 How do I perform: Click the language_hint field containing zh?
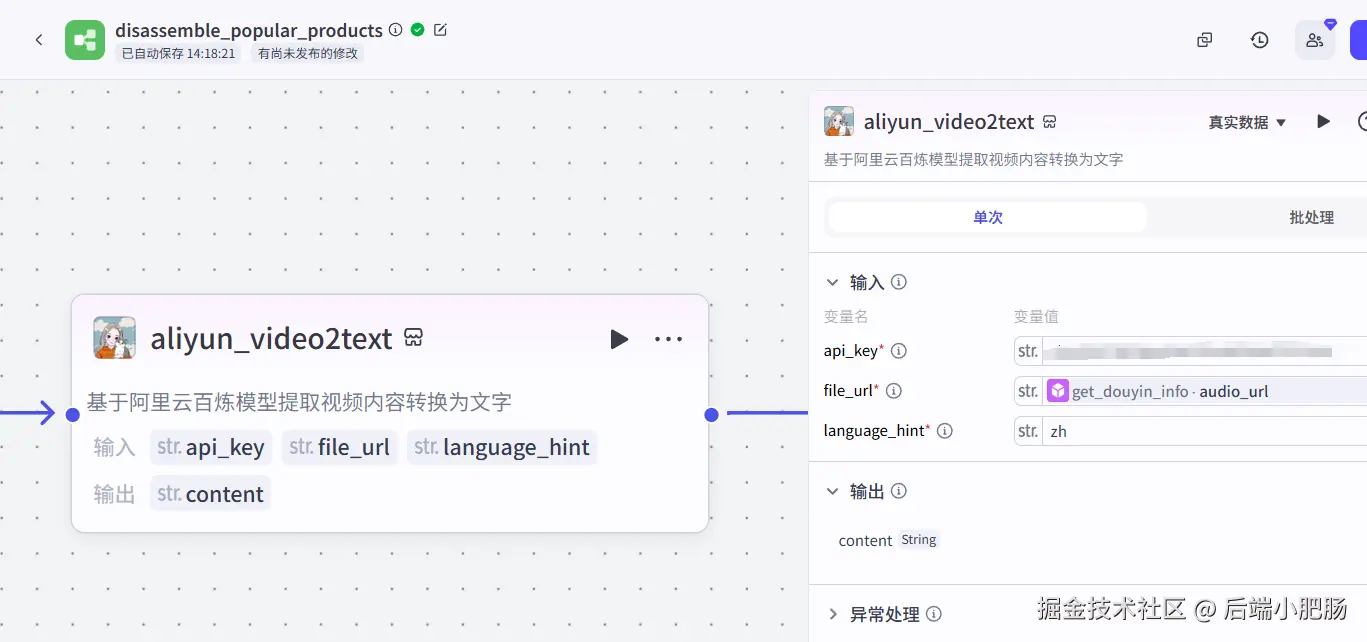coord(1204,431)
